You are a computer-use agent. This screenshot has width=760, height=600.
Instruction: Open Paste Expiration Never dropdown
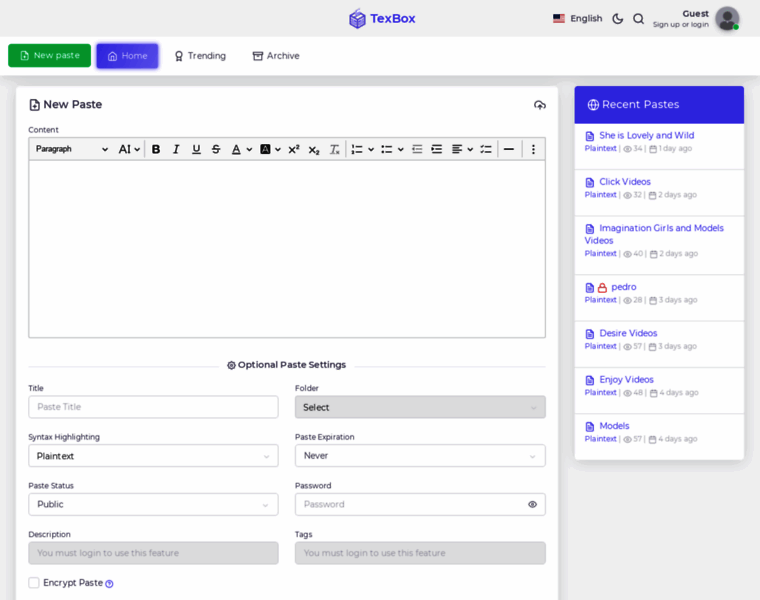(x=420, y=456)
